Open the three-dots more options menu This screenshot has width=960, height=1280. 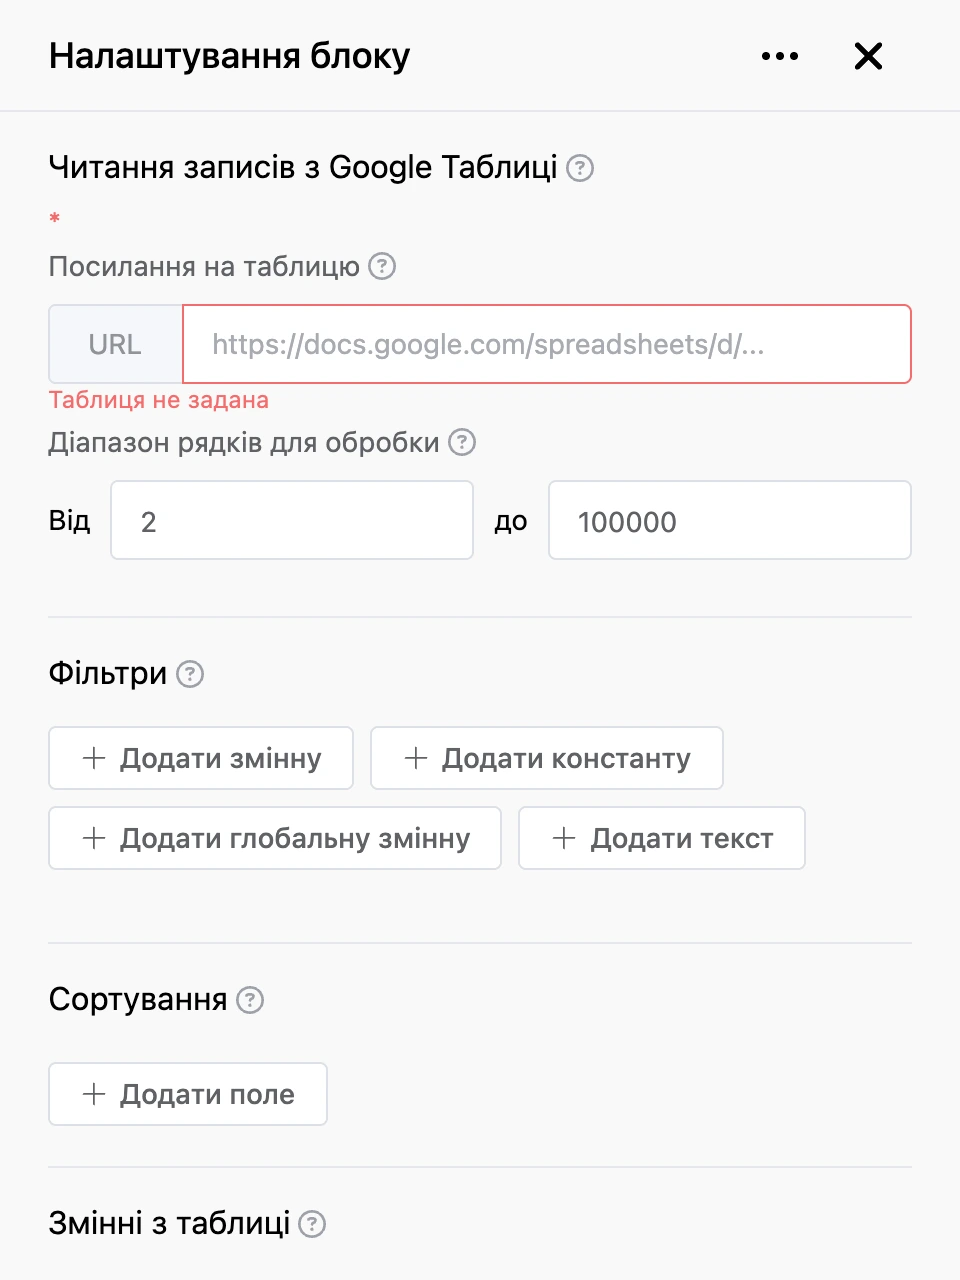(780, 56)
